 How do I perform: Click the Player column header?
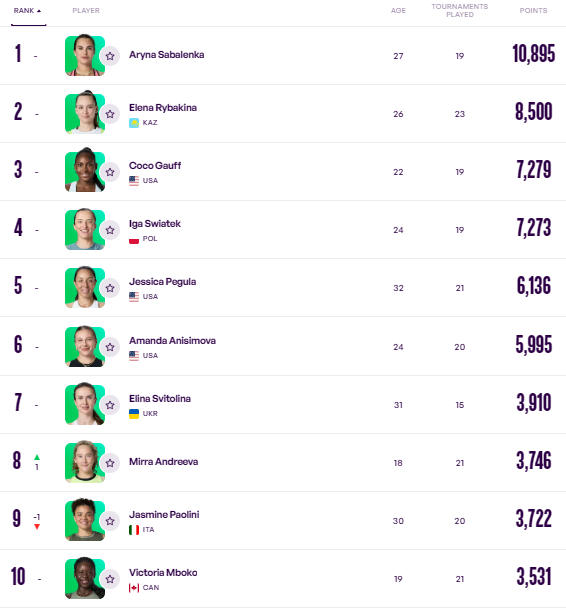(86, 11)
